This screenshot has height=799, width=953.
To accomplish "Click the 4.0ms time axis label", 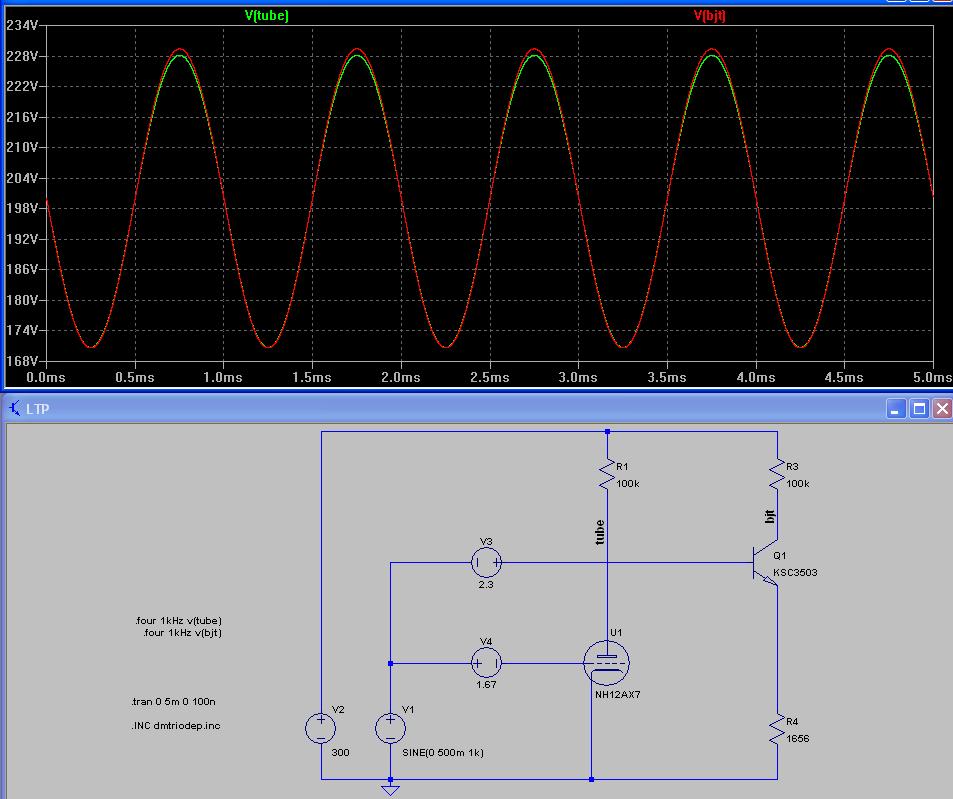I will coord(755,377).
